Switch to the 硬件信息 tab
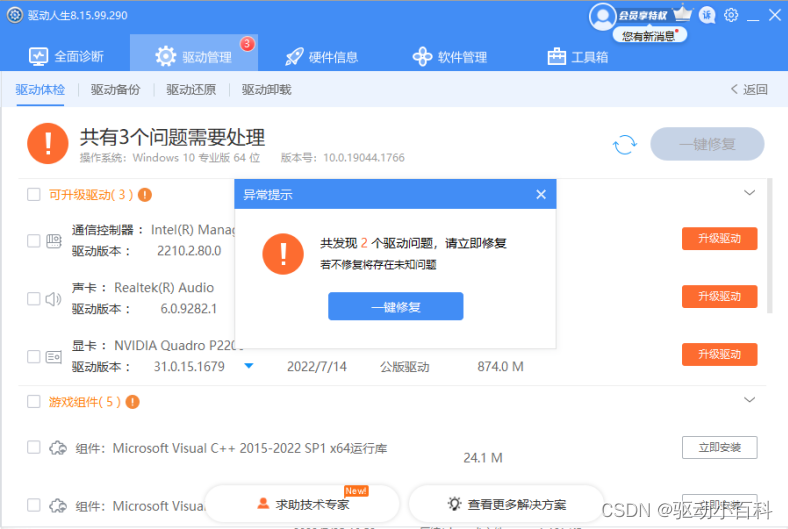788x529 pixels. pyautogui.click(x=322, y=57)
